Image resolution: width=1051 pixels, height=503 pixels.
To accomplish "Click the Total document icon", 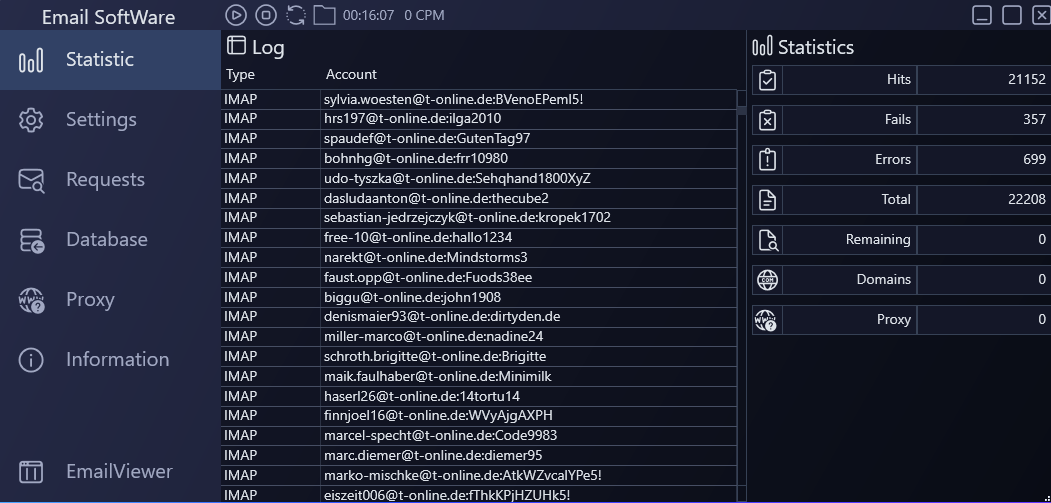I will pos(767,200).
